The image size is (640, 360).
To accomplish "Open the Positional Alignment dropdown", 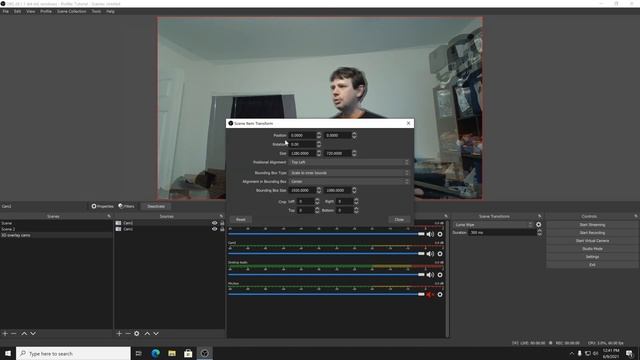I will coord(349,162).
